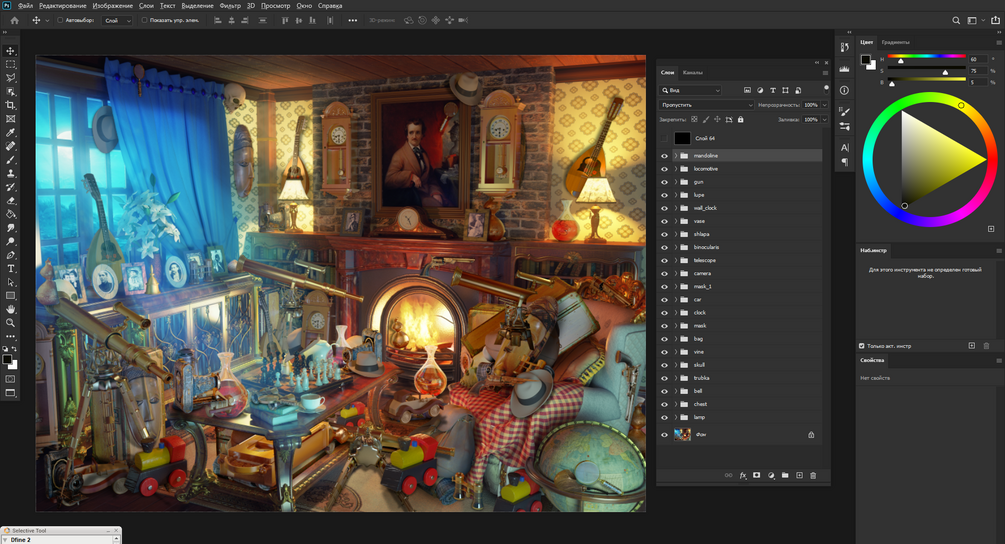This screenshot has height=544, width=1005.
Task: Select the Move tool in the left toolbar
Action: (x=10, y=51)
